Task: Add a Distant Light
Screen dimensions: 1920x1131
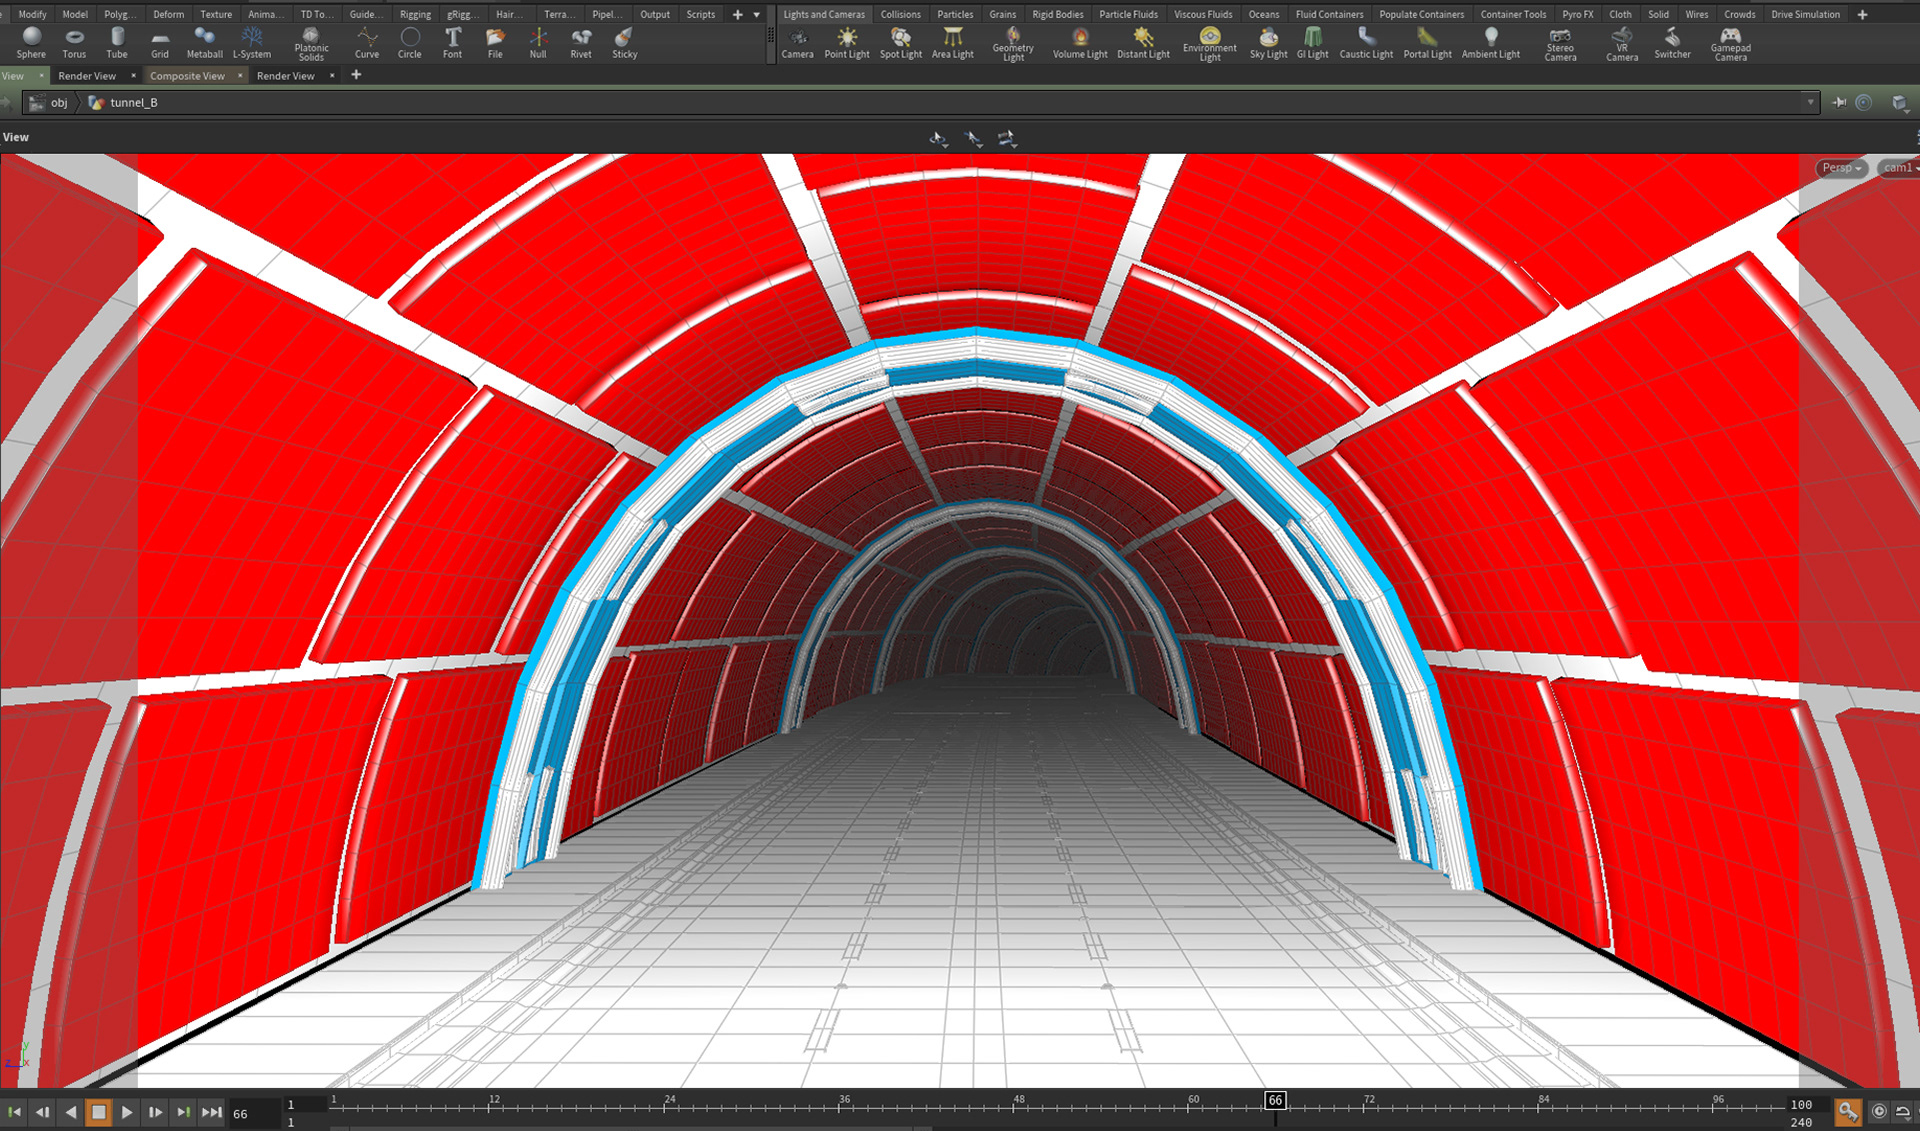Action: [x=1143, y=43]
